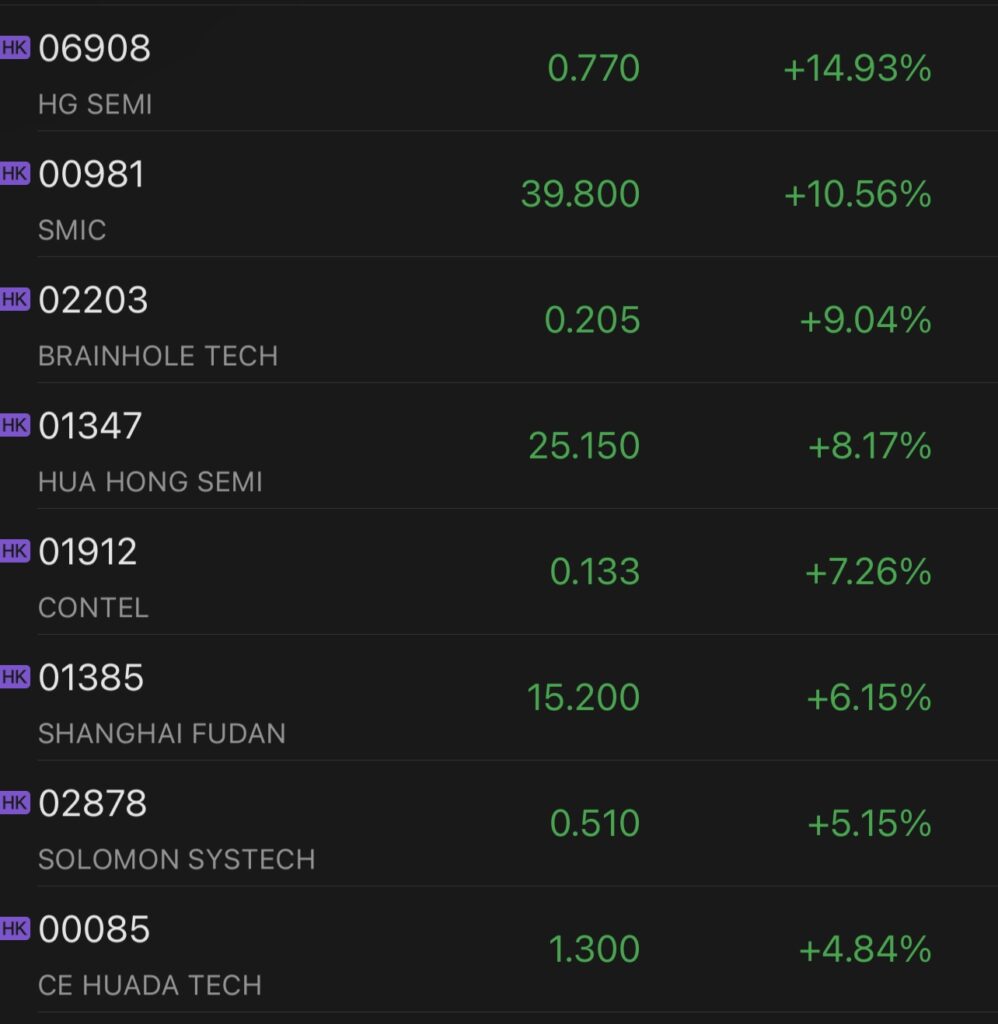Open CE HUADA TECH quote
Screen dimensions: 998x1024
(x=499, y=949)
